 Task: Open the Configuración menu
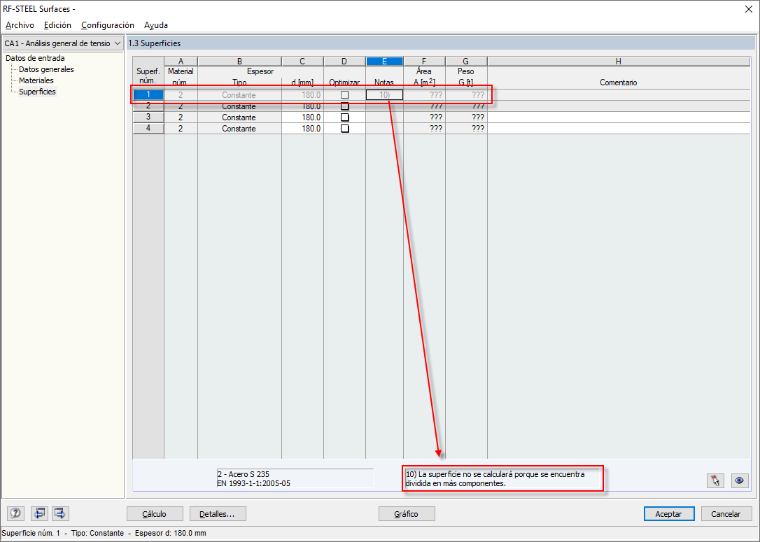(108, 25)
